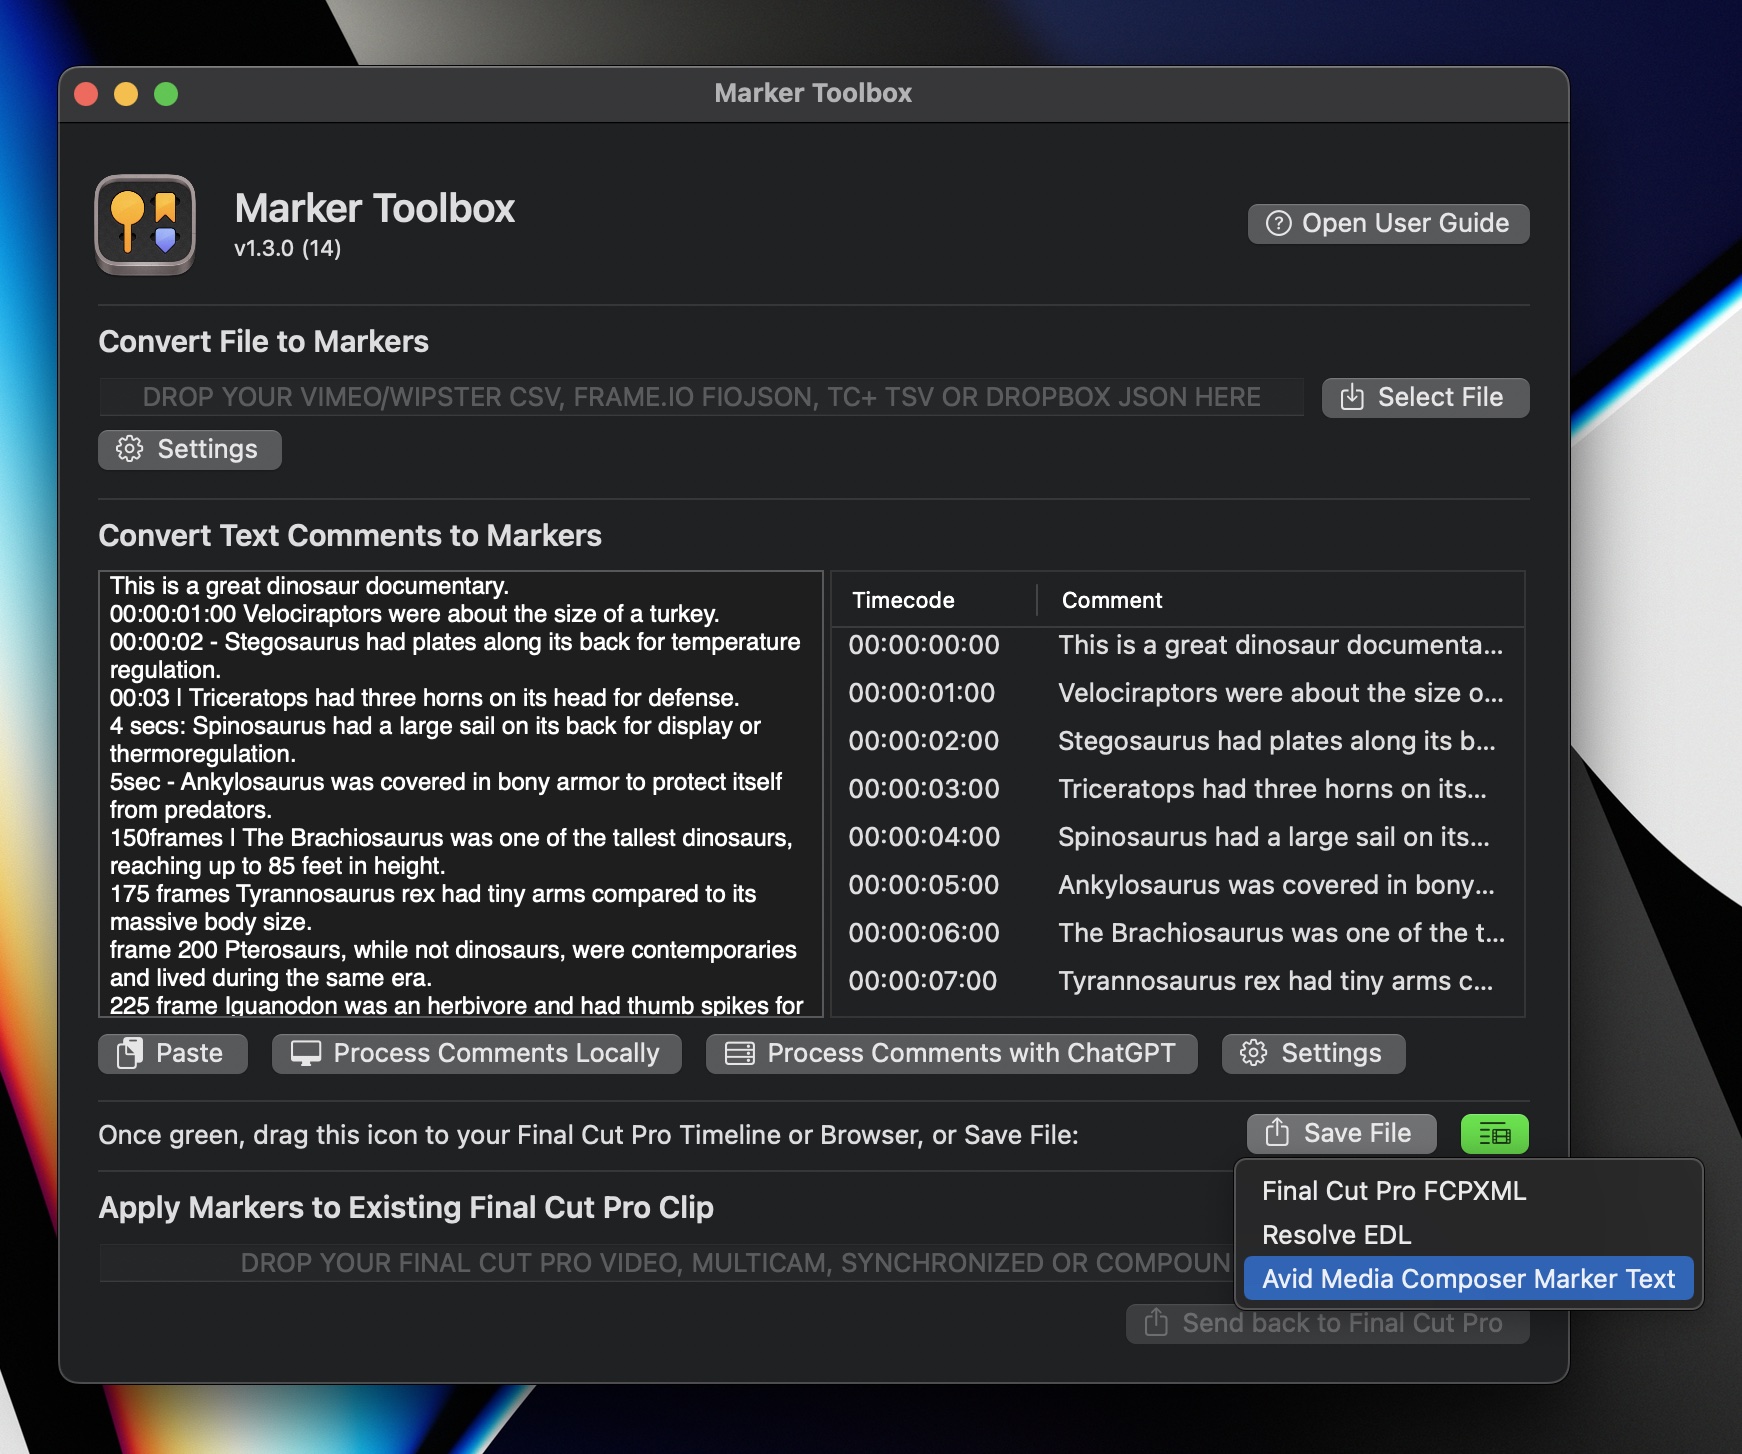Select the 00:00:03:00 Triceratops row
Image resolution: width=1742 pixels, height=1454 pixels.
(1176, 789)
